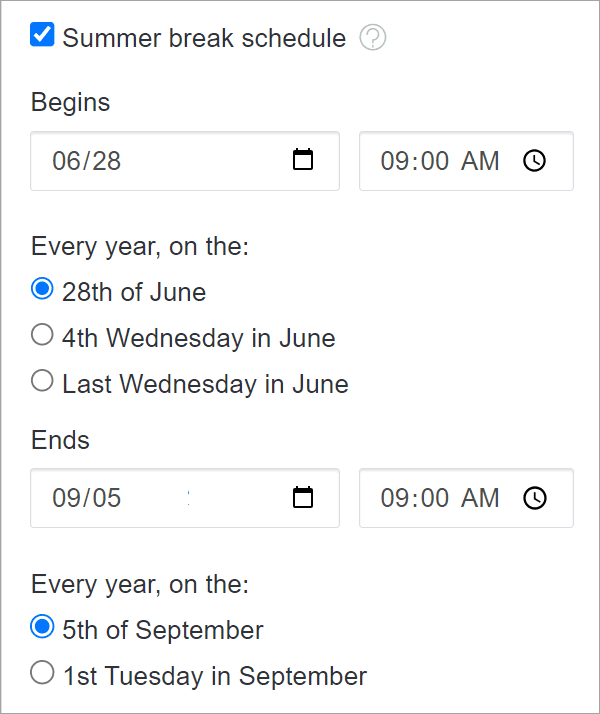Select 5th of September radio option
Image resolution: width=600 pixels, height=714 pixels.
42,627
